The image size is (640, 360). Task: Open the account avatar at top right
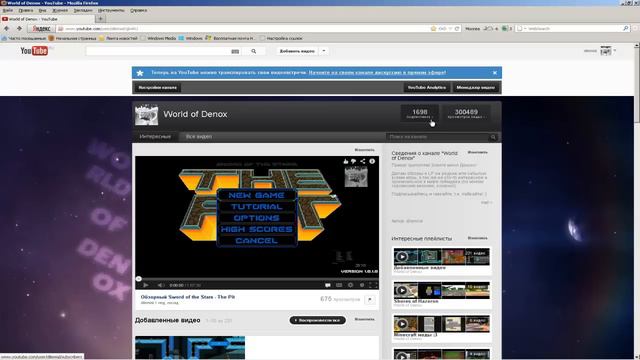[606, 51]
